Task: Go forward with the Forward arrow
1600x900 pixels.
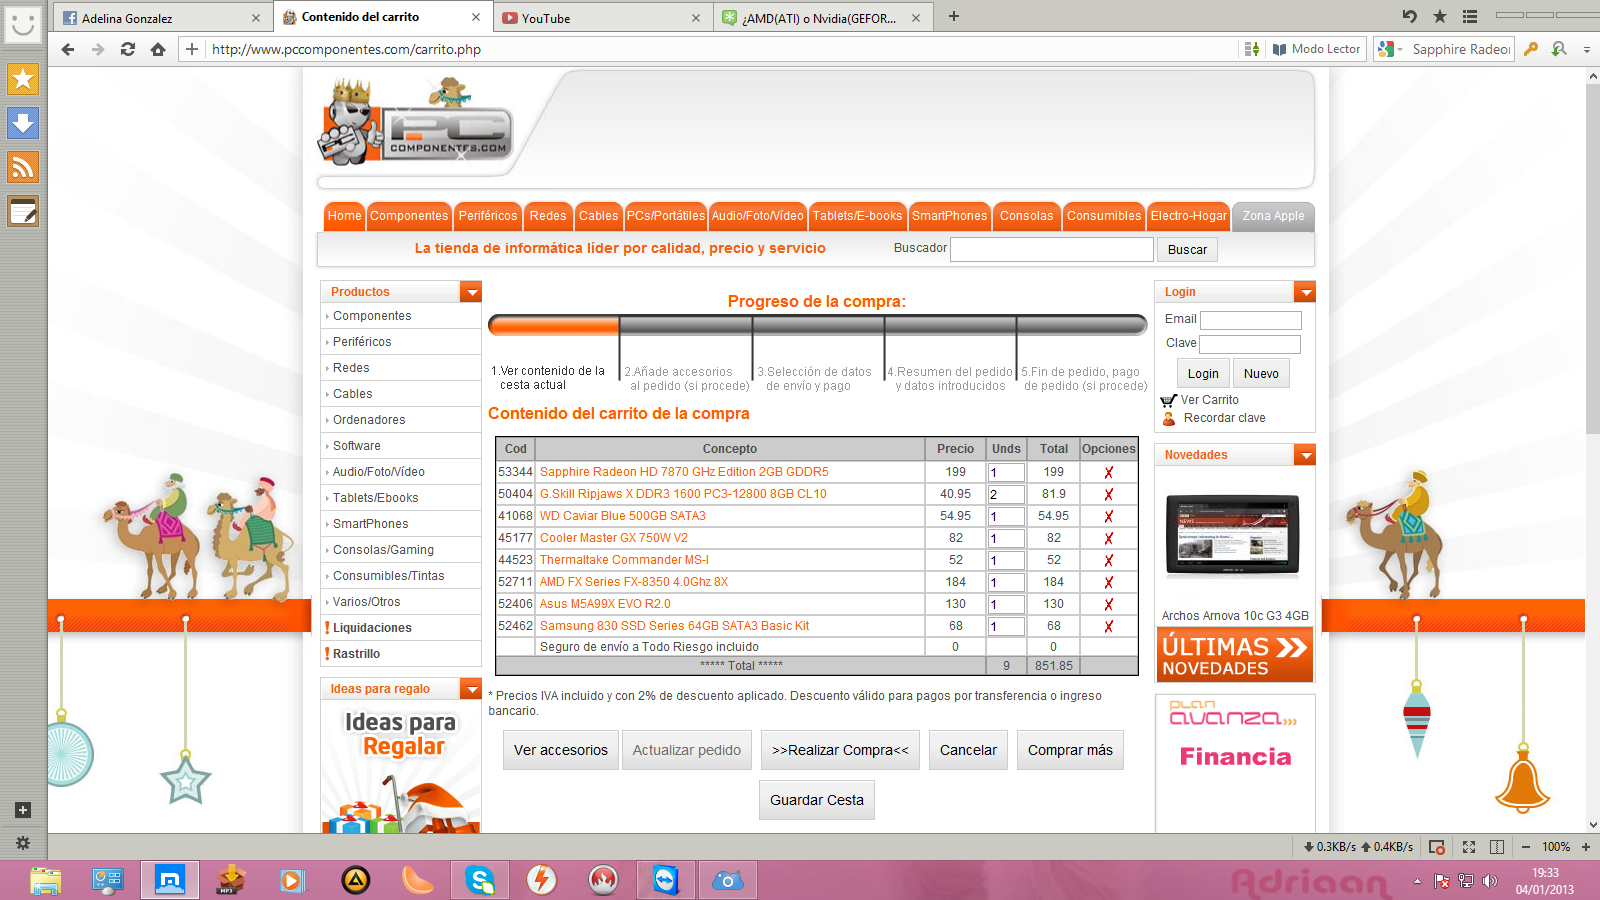Action: coord(98,49)
